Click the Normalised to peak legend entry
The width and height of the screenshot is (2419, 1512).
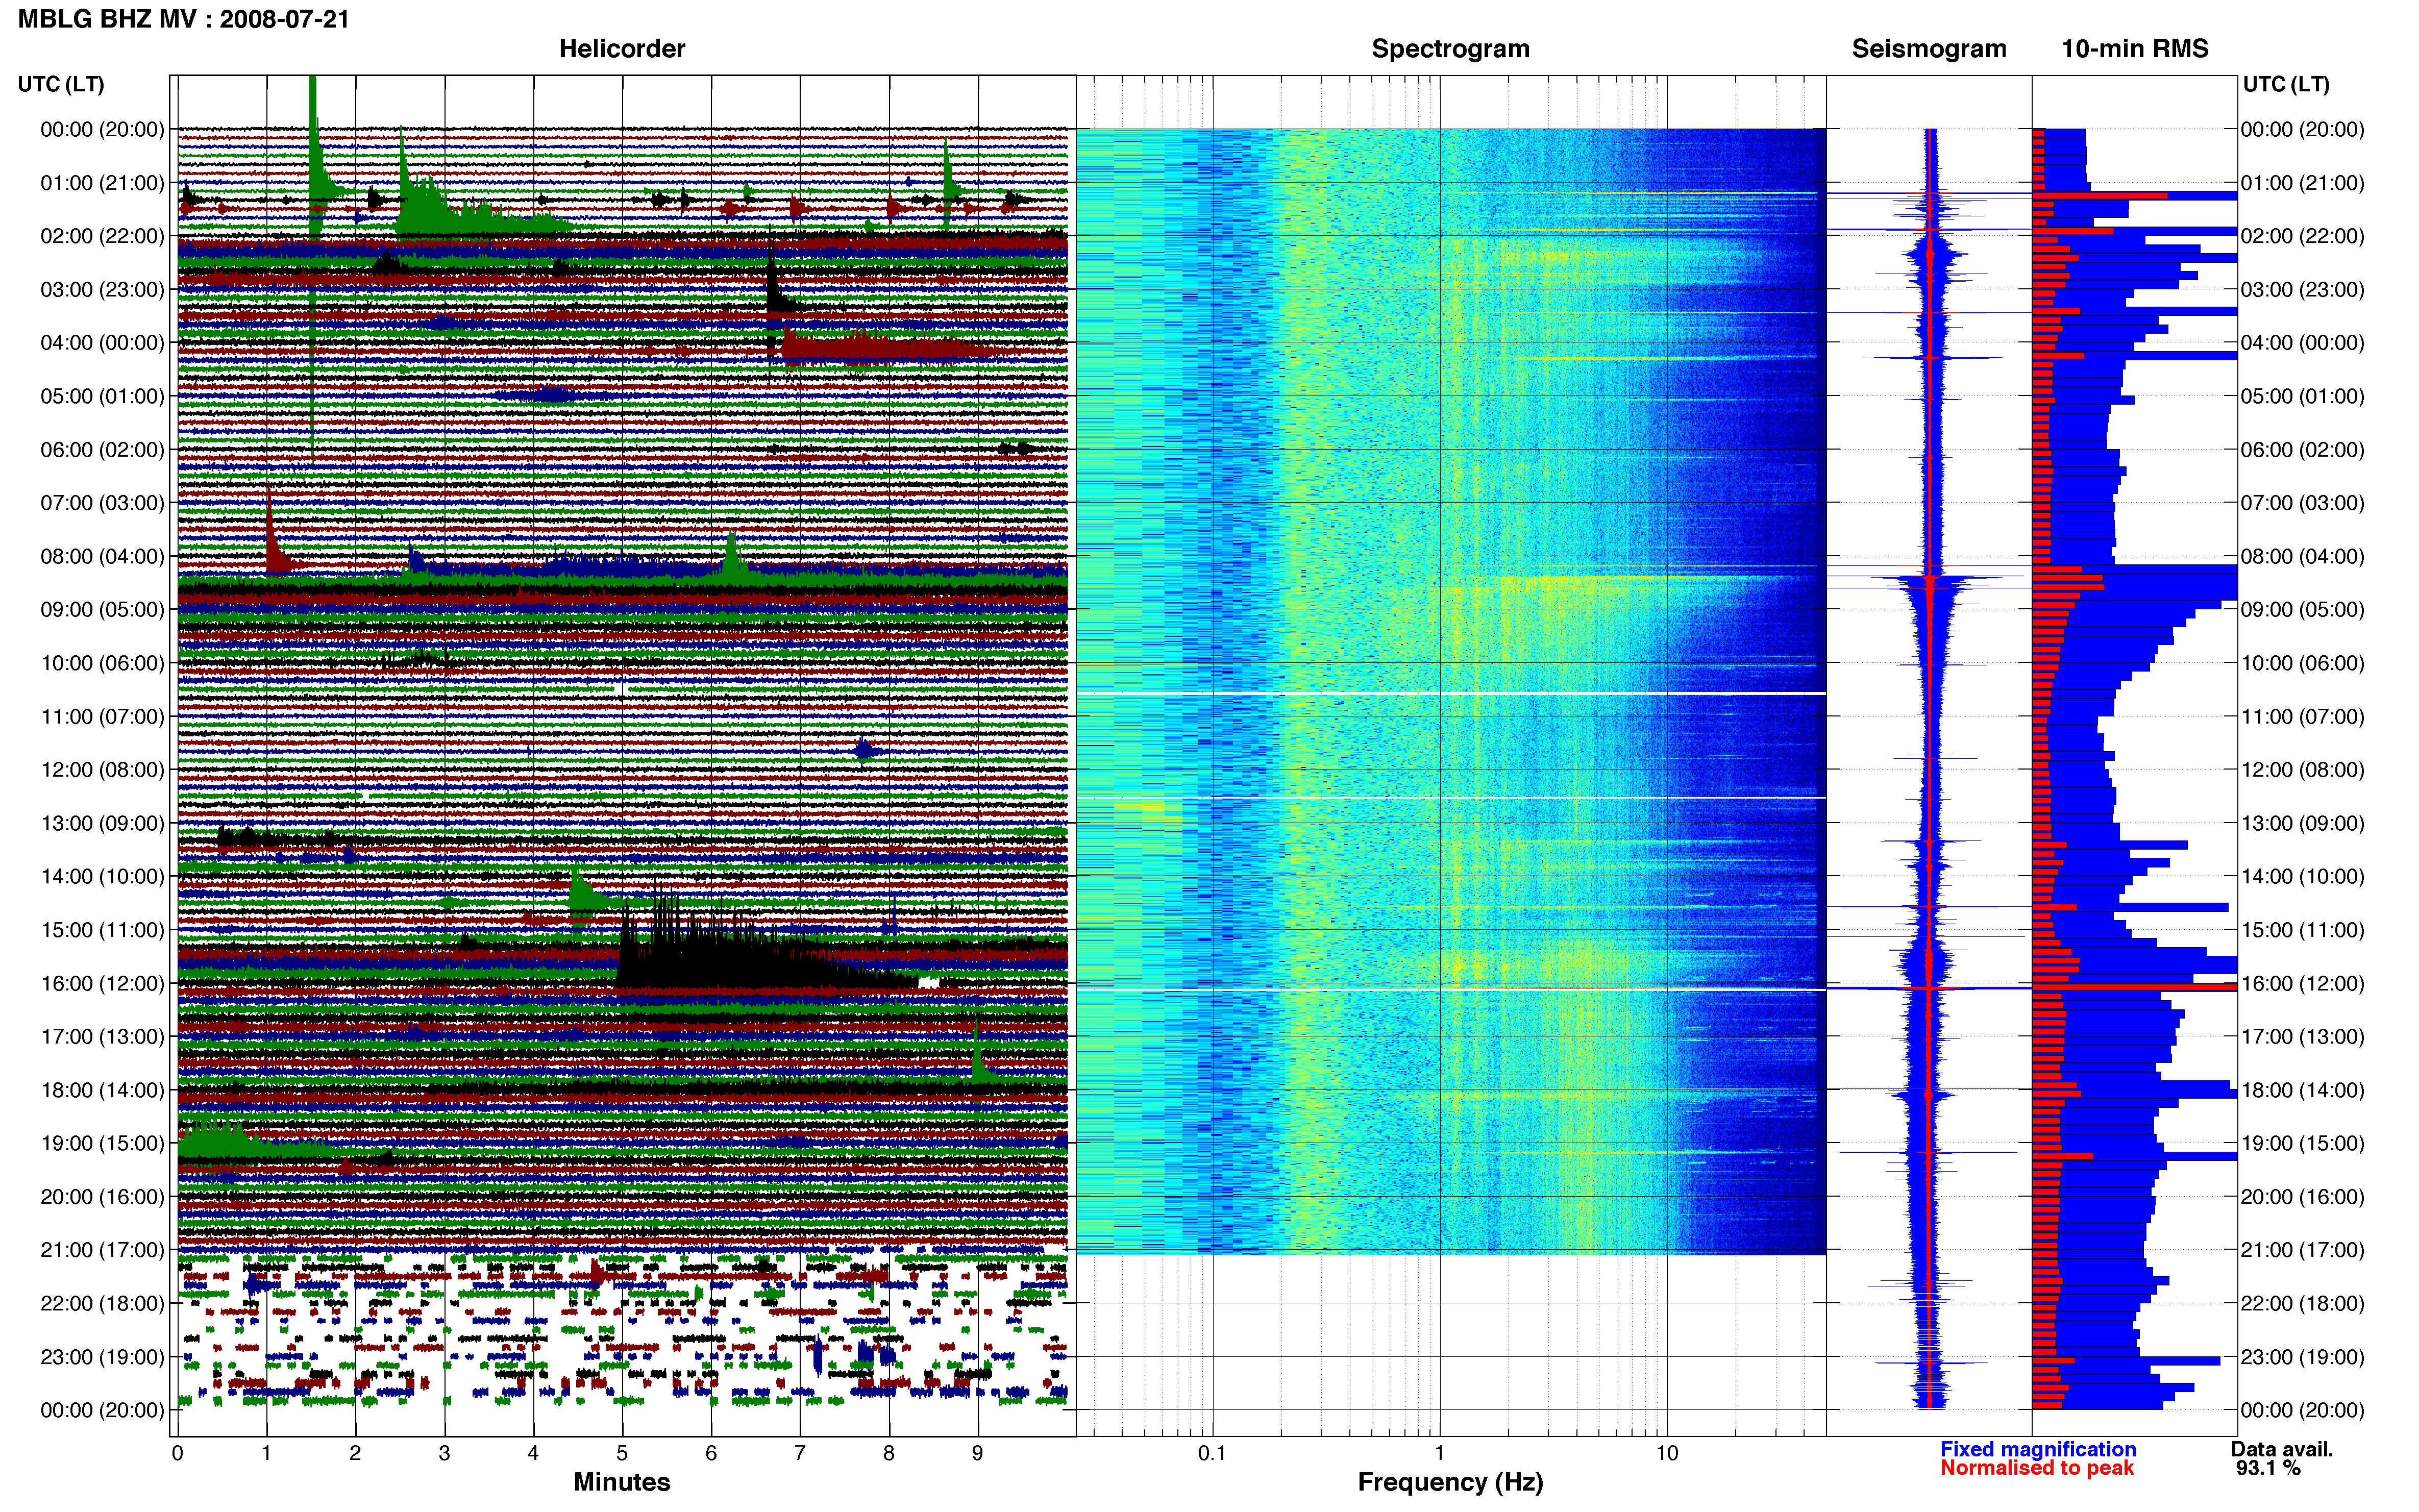pos(2037,1468)
